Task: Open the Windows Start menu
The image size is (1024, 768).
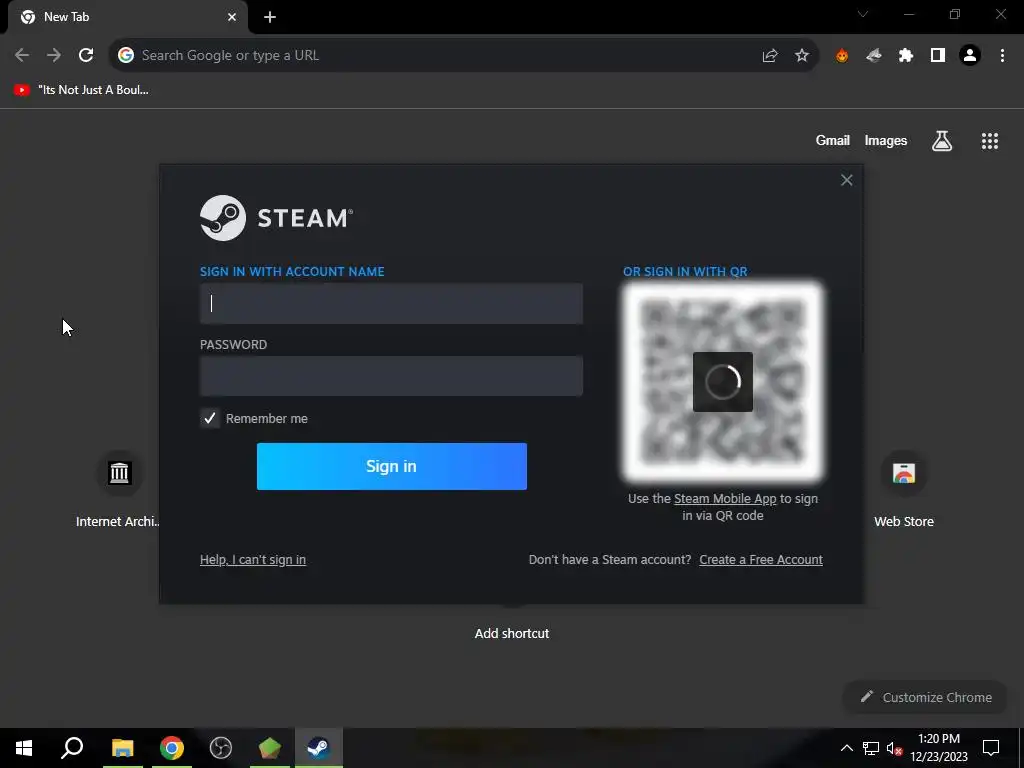Action: pyautogui.click(x=24, y=748)
